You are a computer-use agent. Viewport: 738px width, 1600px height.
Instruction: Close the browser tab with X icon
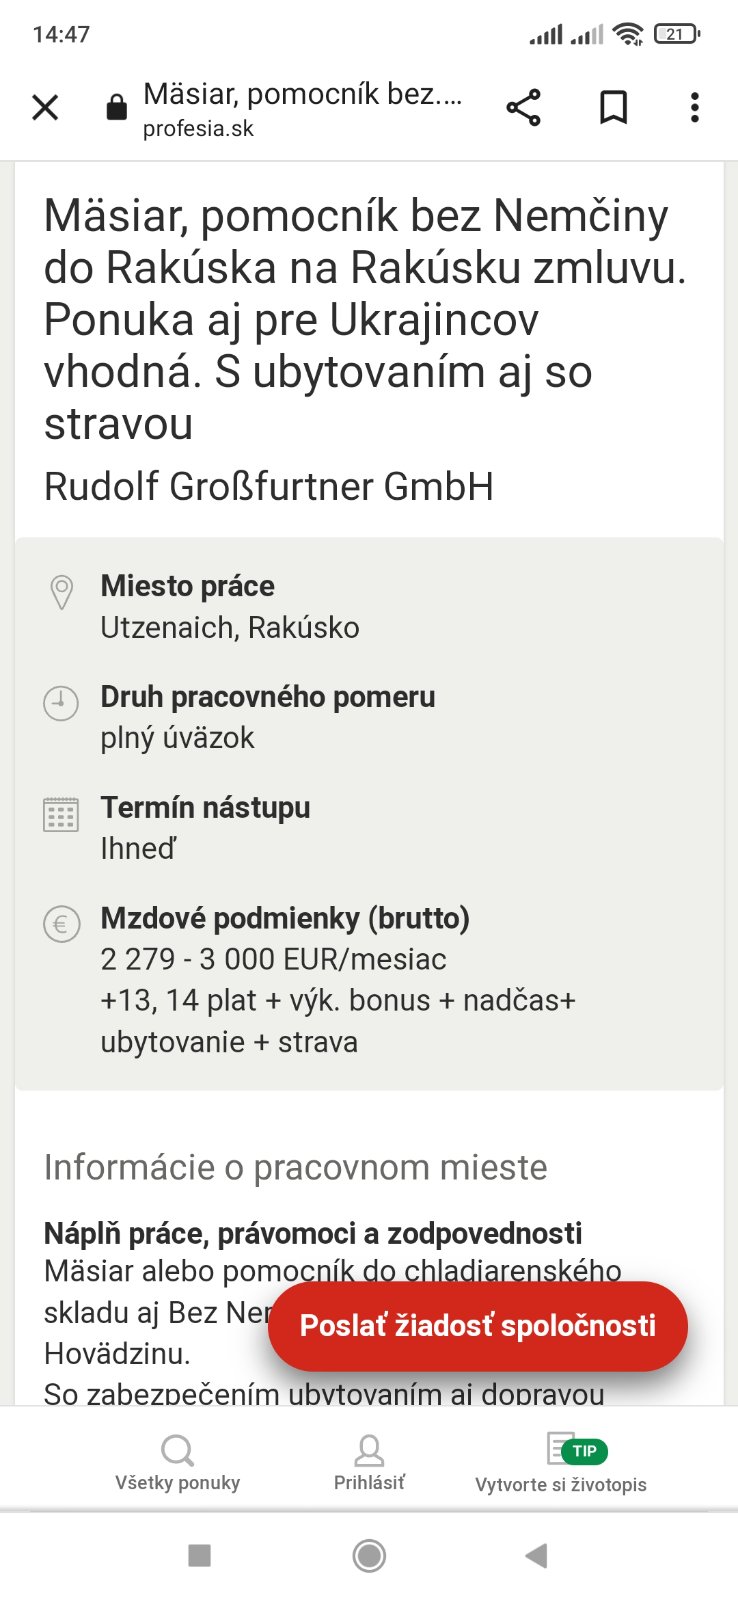[45, 107]
